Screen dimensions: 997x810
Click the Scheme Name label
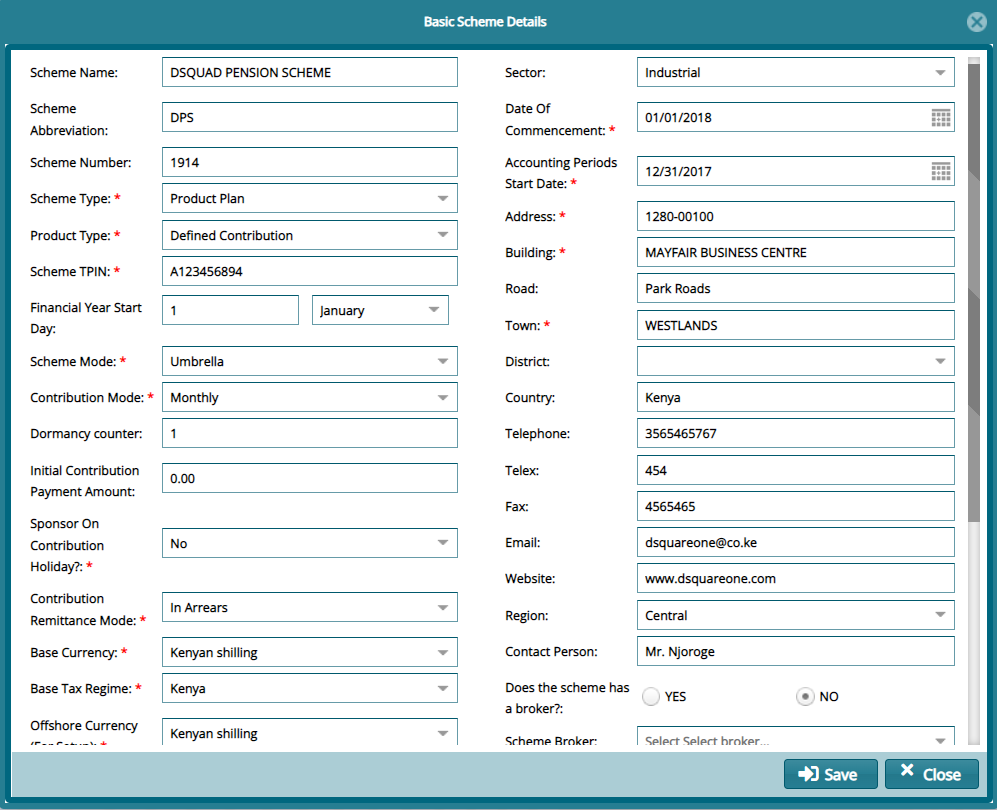tap(74, 72)
